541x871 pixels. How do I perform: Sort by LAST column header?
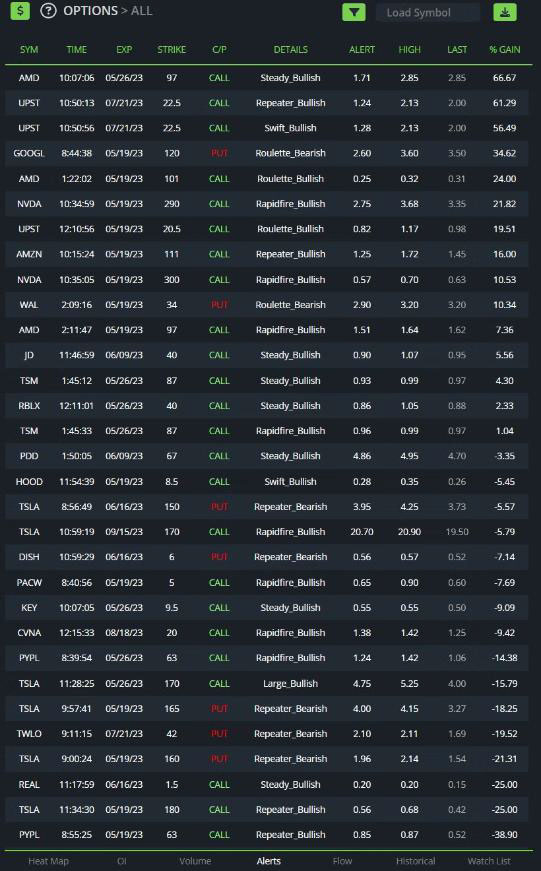457,49
